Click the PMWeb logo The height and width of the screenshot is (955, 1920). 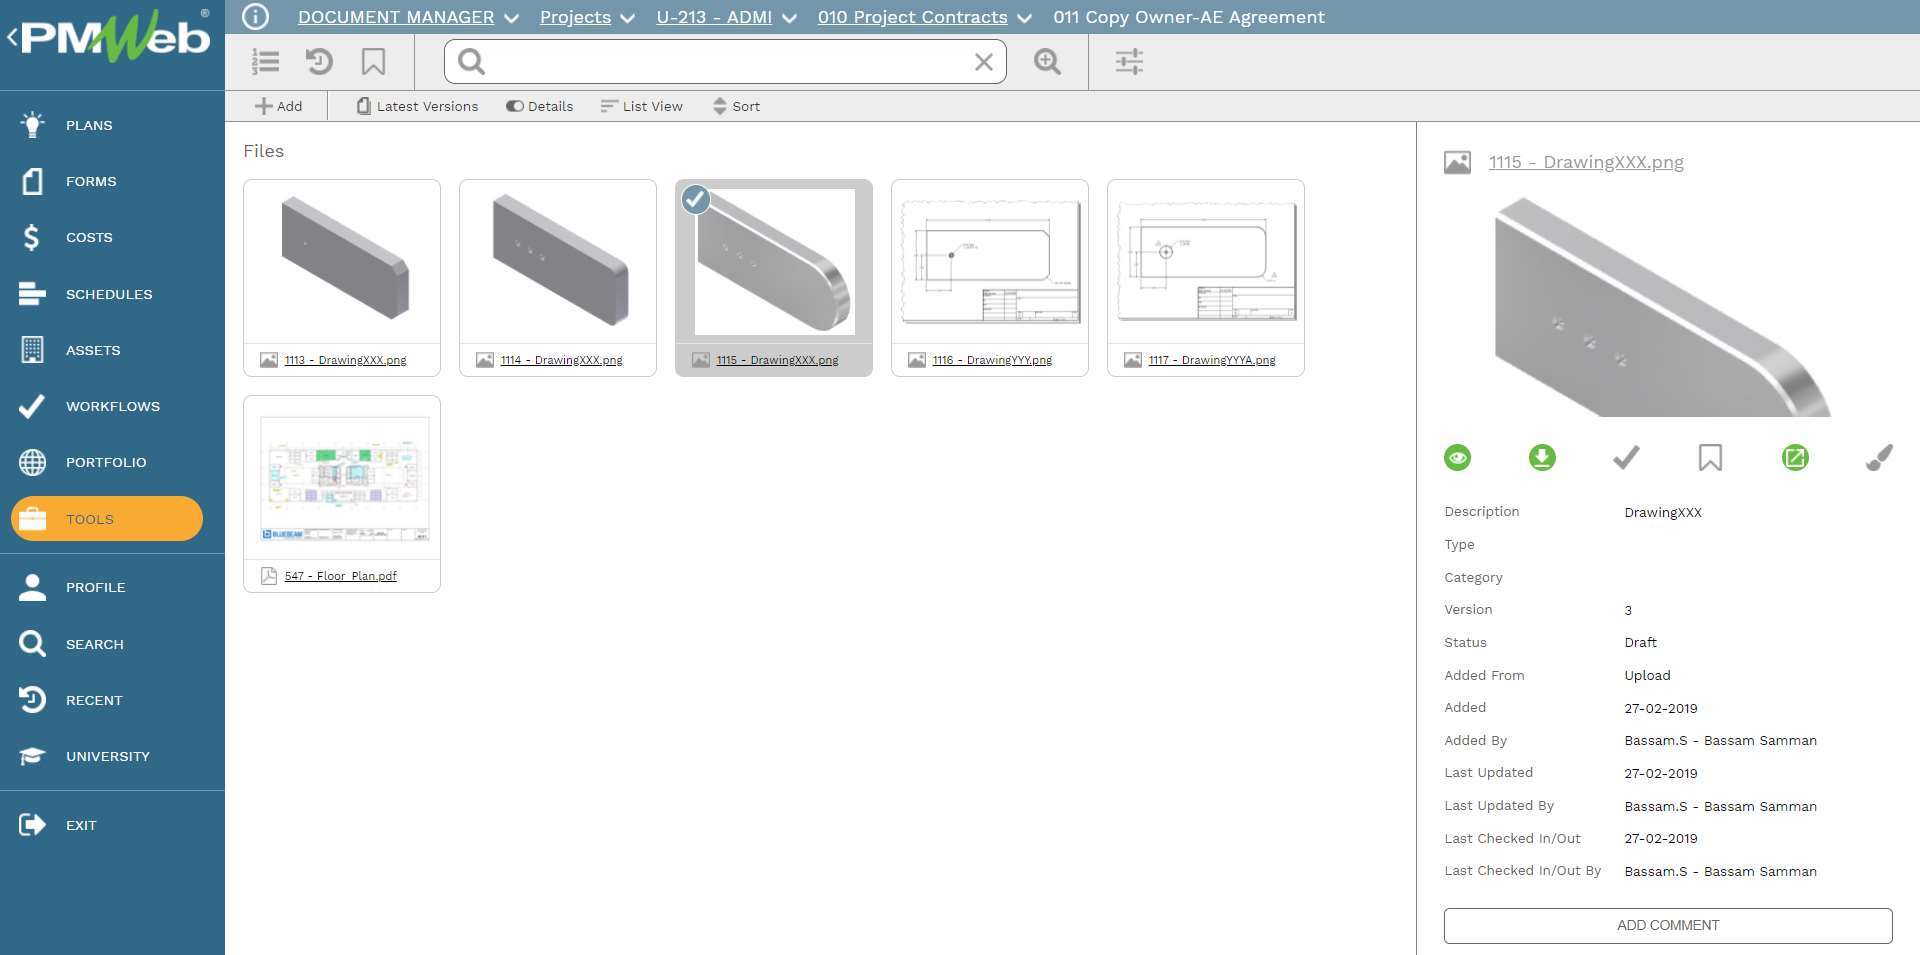115,38
